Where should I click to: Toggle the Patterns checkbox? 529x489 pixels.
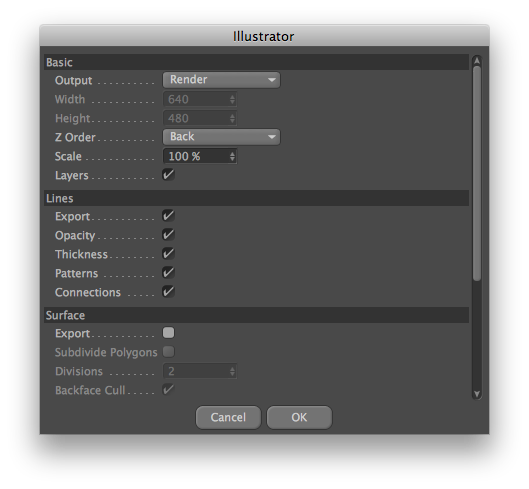pos(168,273)
